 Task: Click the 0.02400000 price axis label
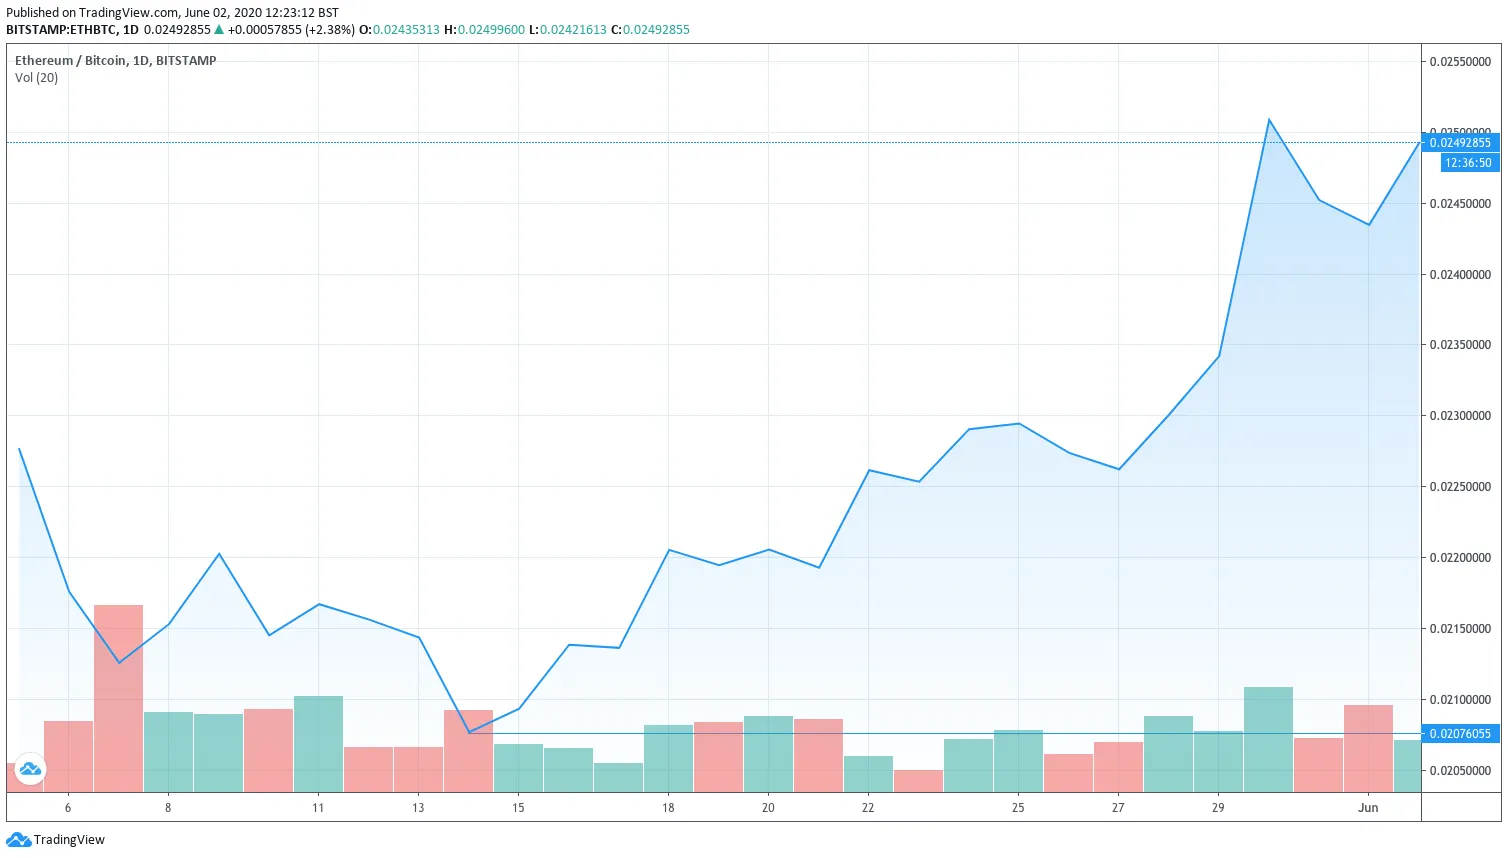coord(1460,275)
